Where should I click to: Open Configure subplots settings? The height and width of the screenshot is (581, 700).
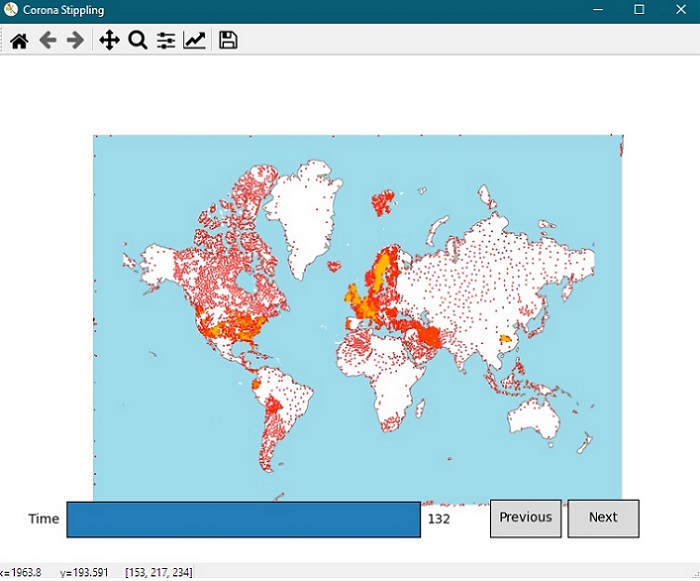[x=166, y=41]
